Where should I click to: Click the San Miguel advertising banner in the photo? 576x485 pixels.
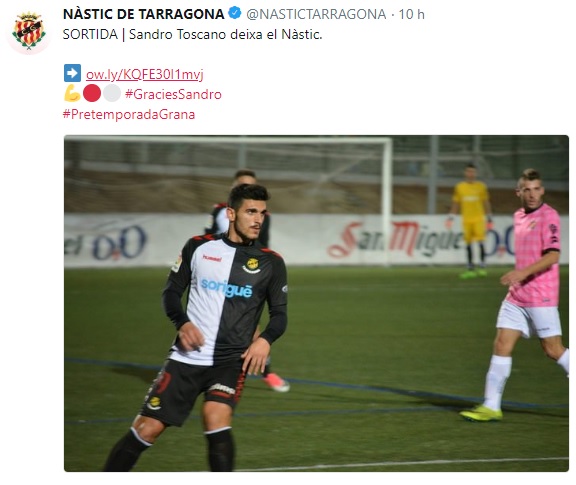(x=395, y=239)
